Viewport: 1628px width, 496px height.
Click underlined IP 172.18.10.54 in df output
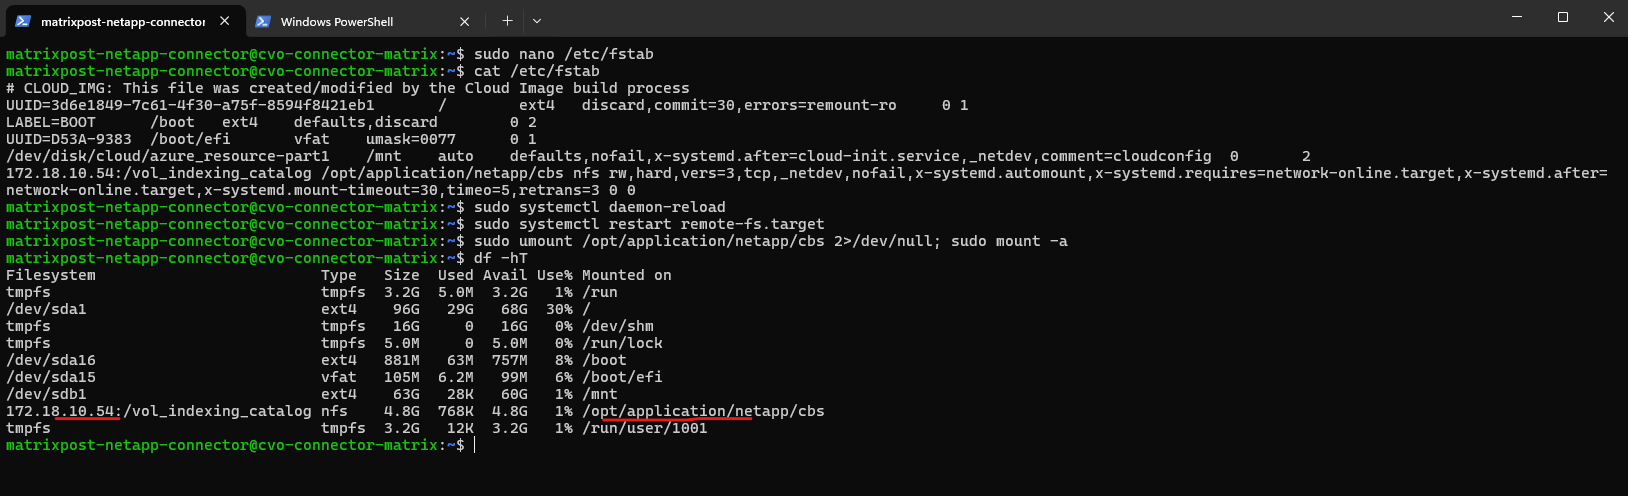tap(63, 411)
